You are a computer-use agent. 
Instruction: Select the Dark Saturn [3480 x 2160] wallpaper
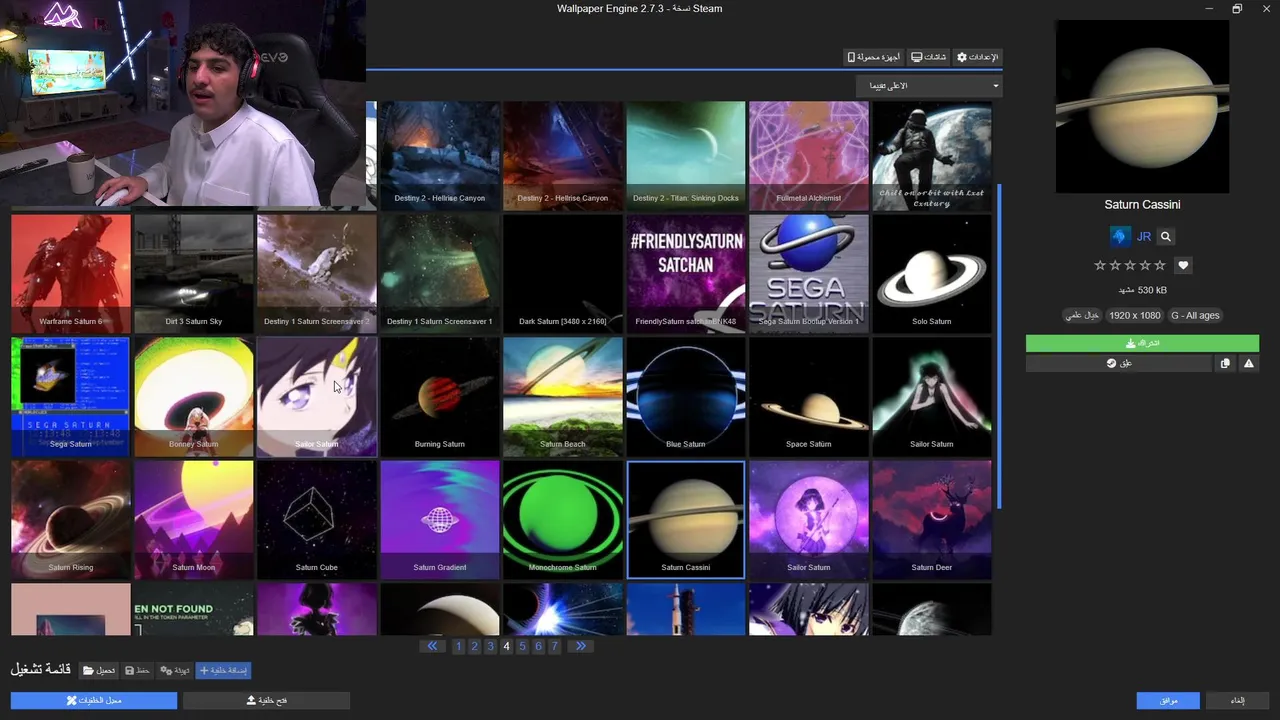[562, 273]
